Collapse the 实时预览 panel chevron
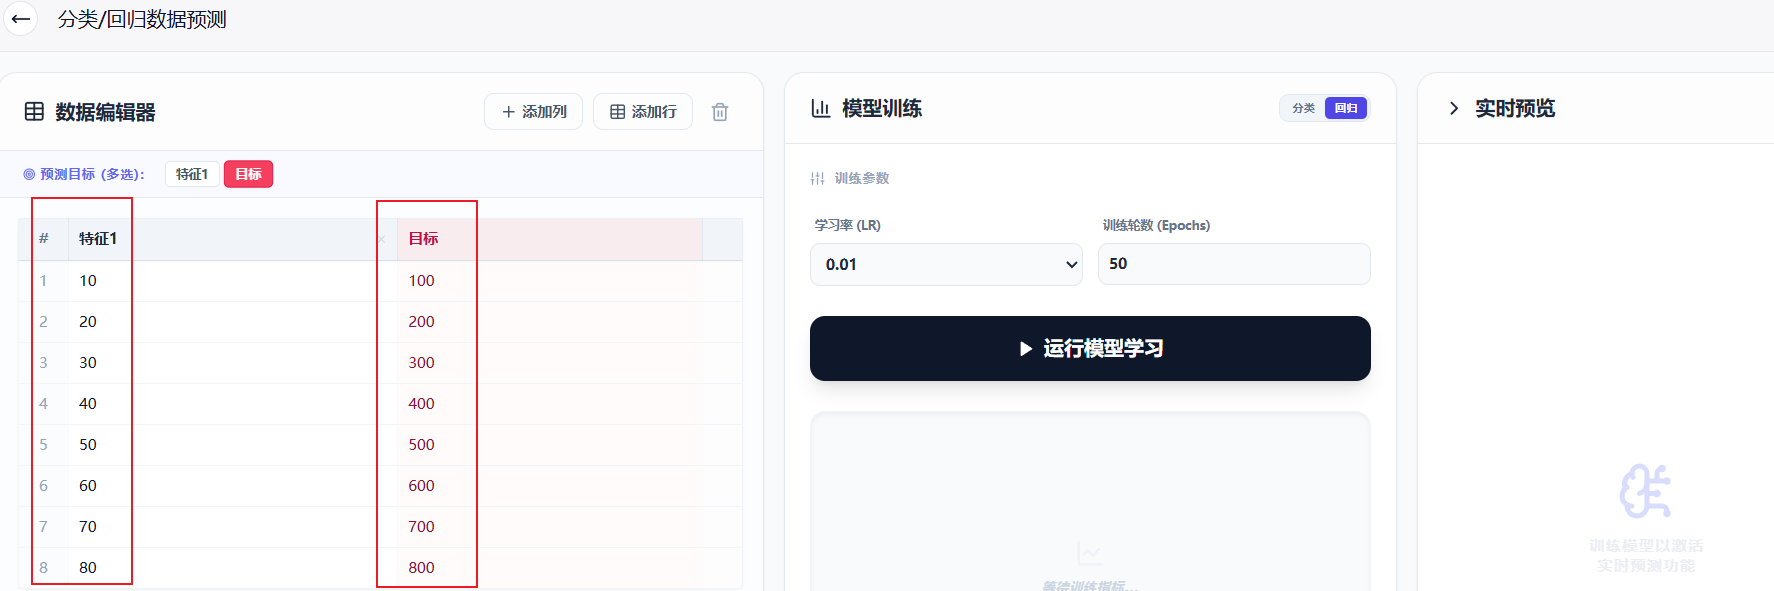This screenshot has width=1774, height=591. click(1454, 108)
